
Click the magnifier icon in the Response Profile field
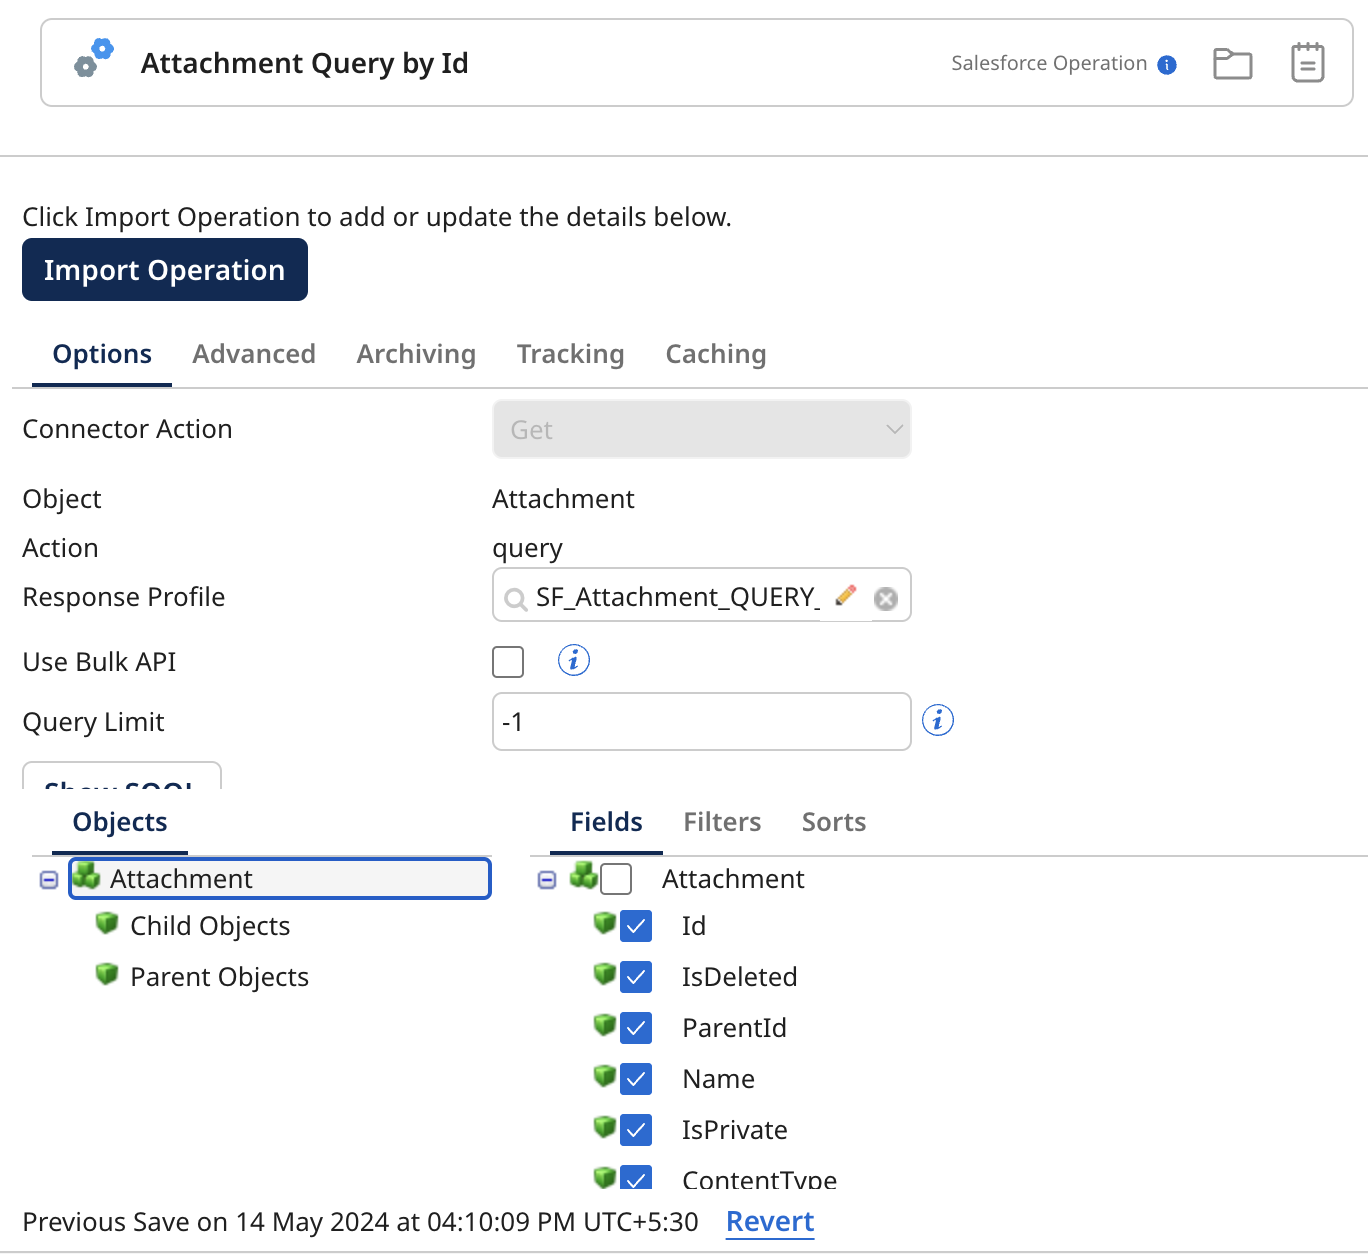click(x=515, y=599)
